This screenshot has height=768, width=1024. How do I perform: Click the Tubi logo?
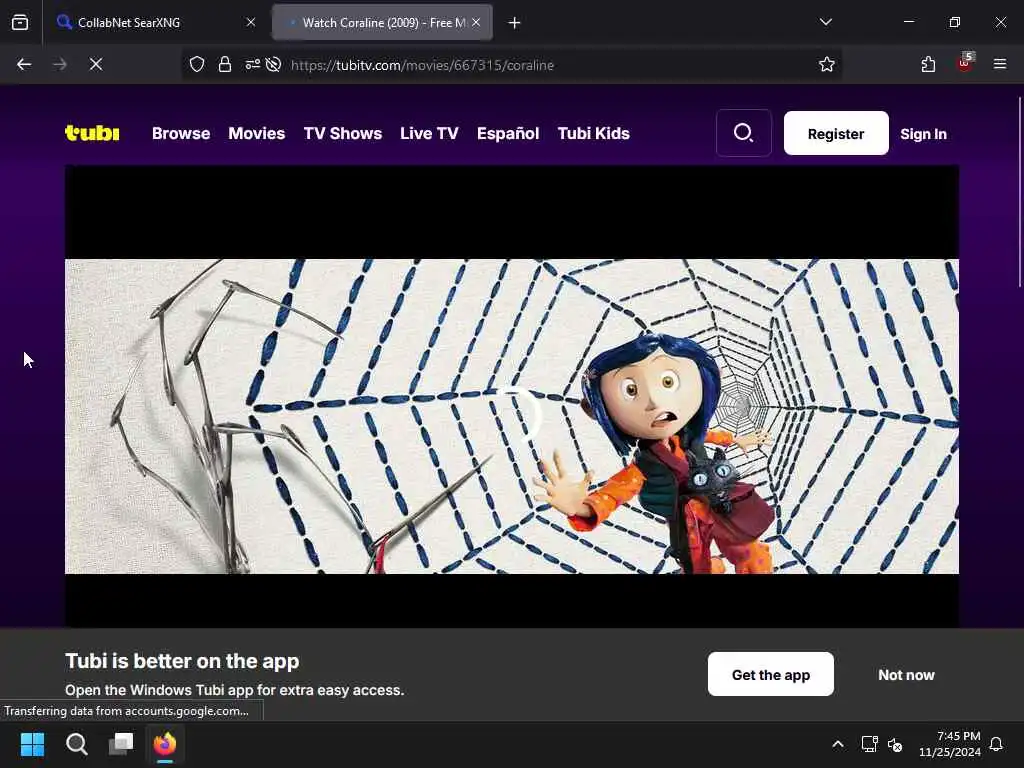click(x=92, y=133)
